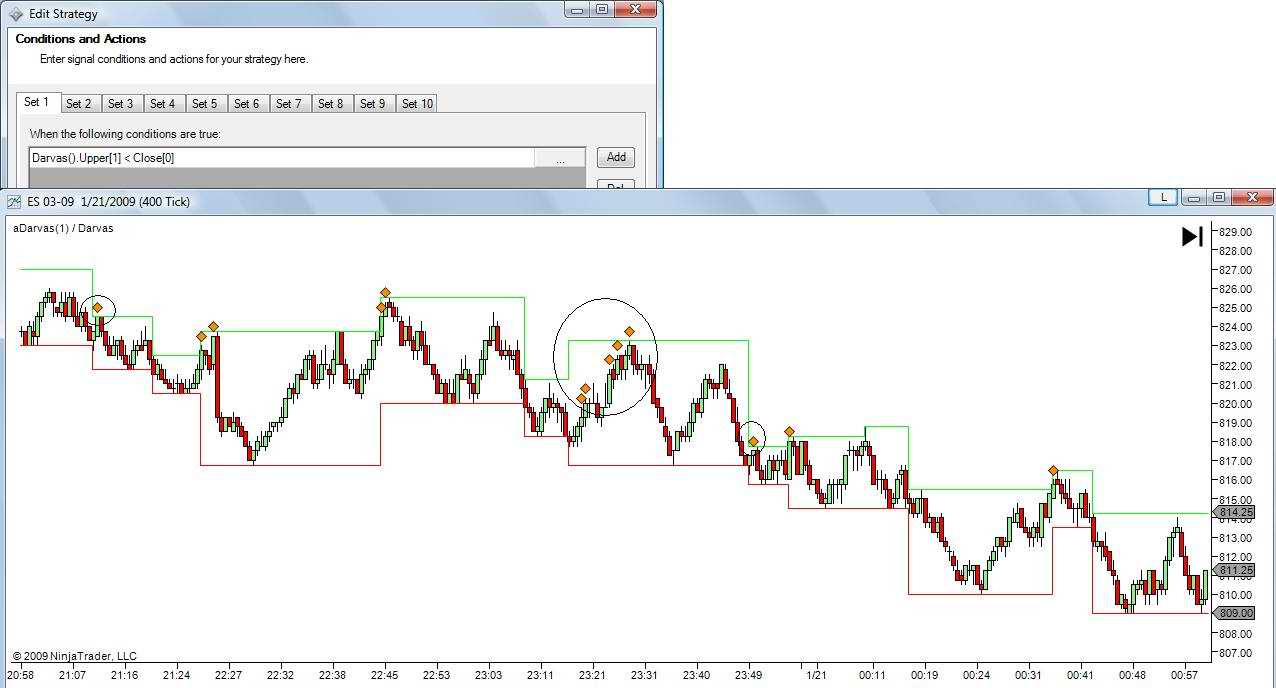Select the circled diamond marker at 23:49
The image size is (1276, 688).
coord(754,441)
